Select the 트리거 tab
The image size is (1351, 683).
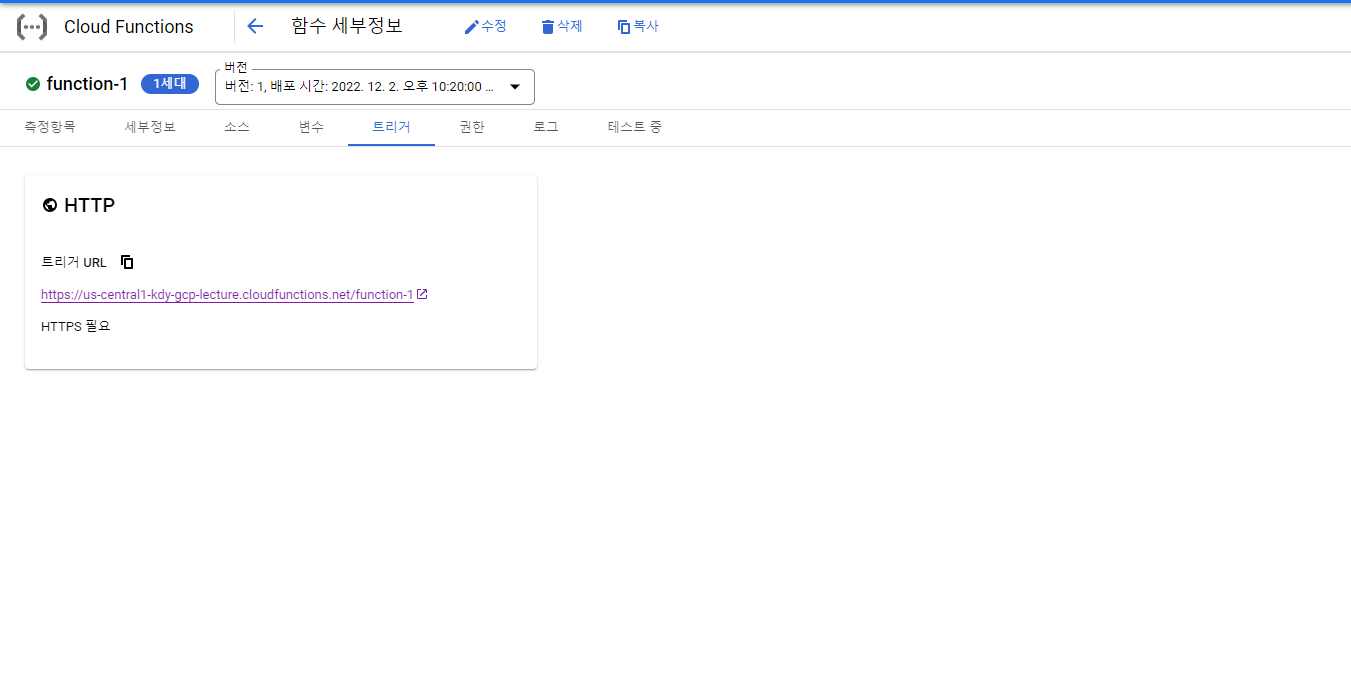click(x=391, y=127)
